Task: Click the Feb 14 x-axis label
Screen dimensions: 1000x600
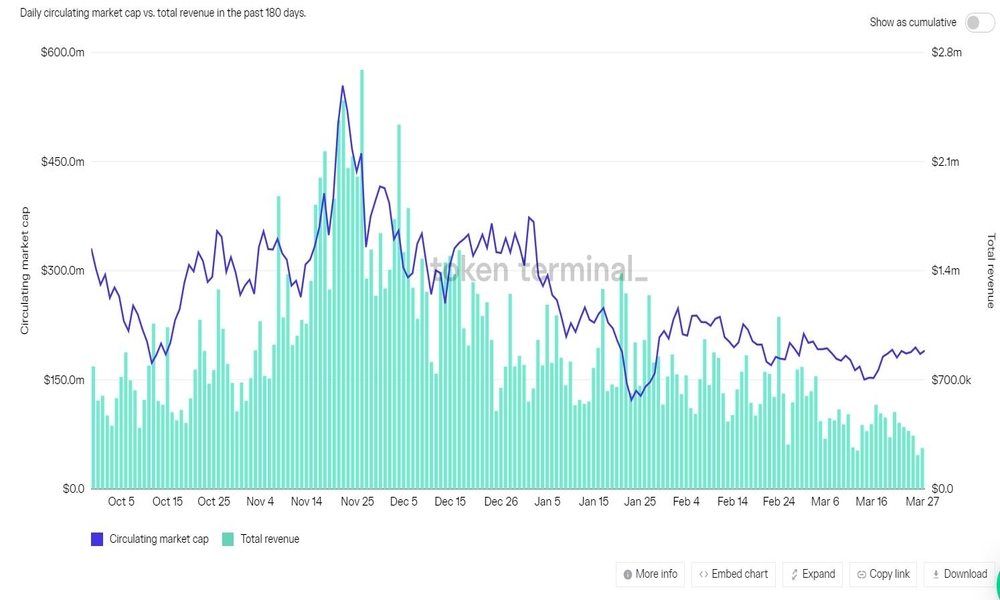Action: tap(732, 502)
